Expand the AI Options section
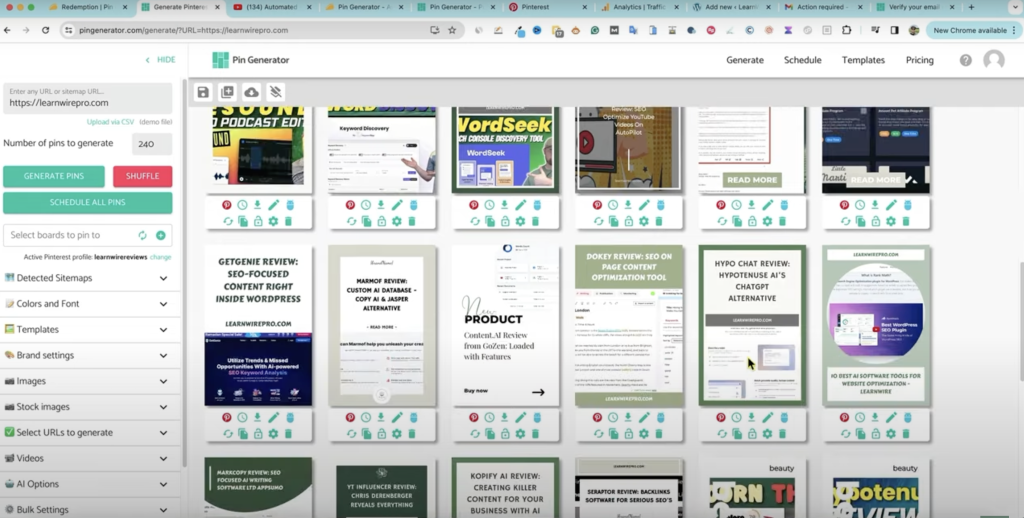Image resolution: width=1024 pixels, height=518 pixels. pos(88,484)
